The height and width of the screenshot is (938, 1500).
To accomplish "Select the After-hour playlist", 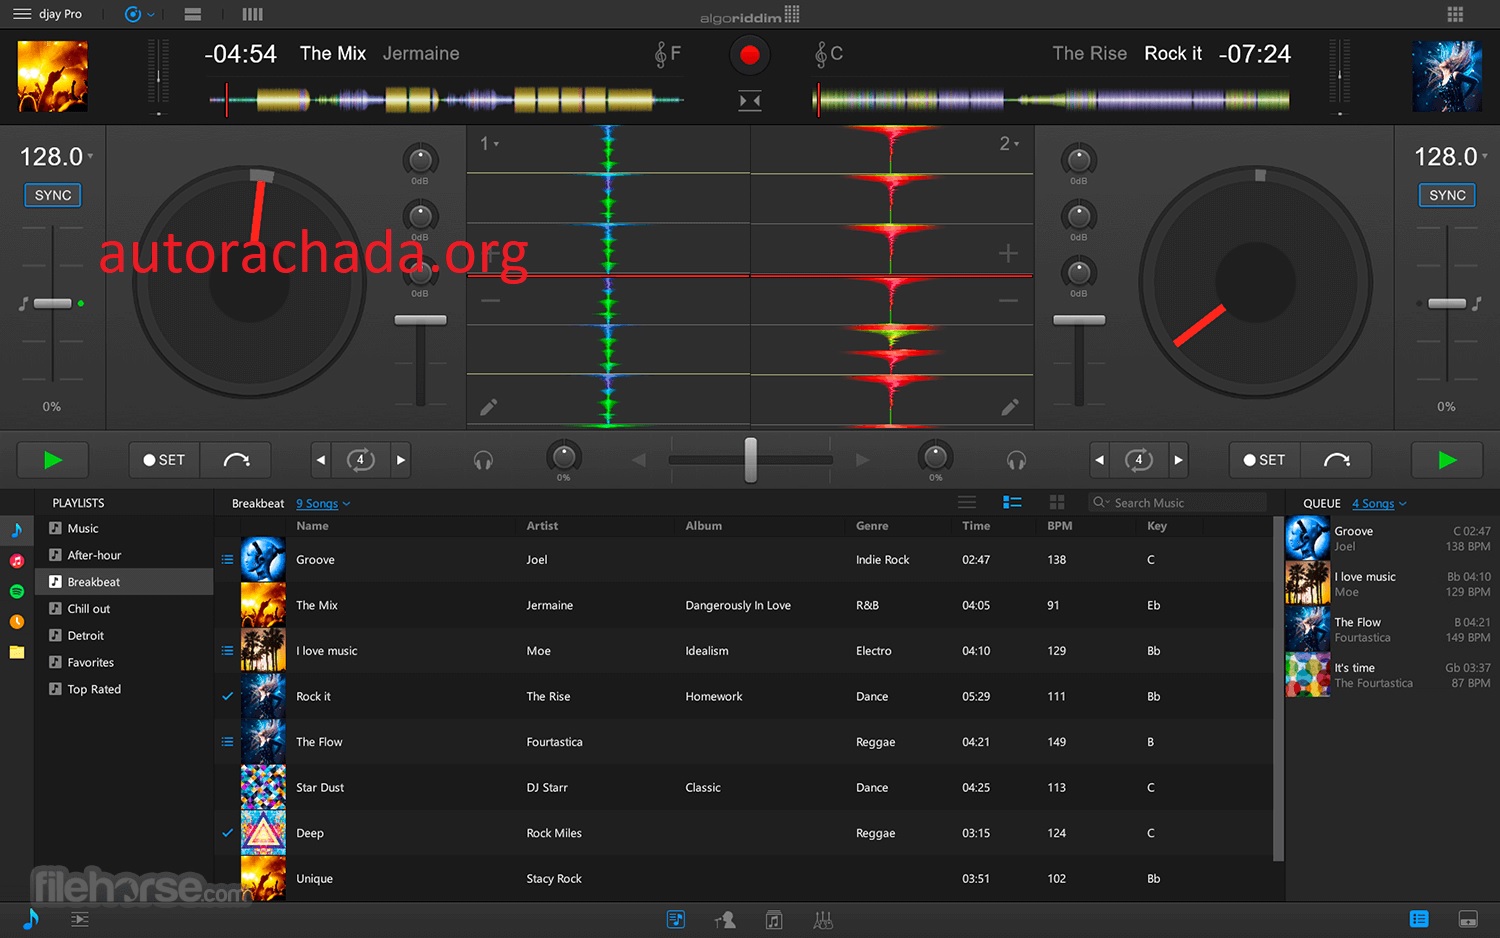I will click(x=124, y=555).
